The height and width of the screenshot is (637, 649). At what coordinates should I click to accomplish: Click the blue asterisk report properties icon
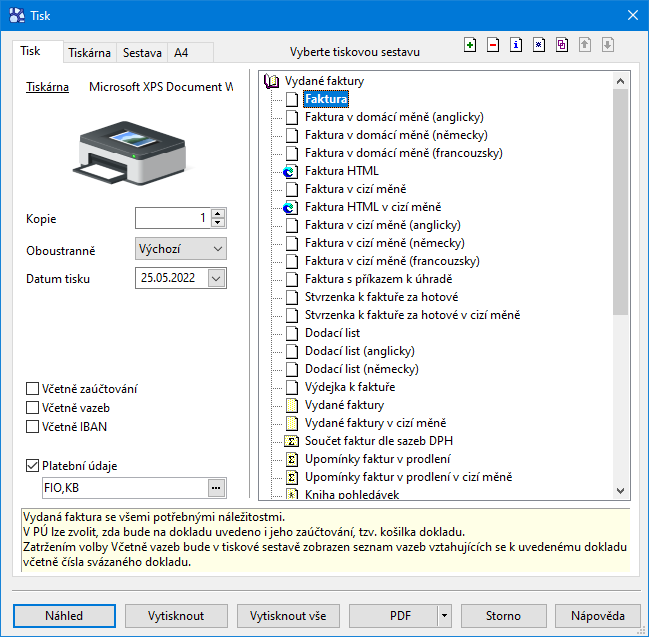(x=539, y=45)
